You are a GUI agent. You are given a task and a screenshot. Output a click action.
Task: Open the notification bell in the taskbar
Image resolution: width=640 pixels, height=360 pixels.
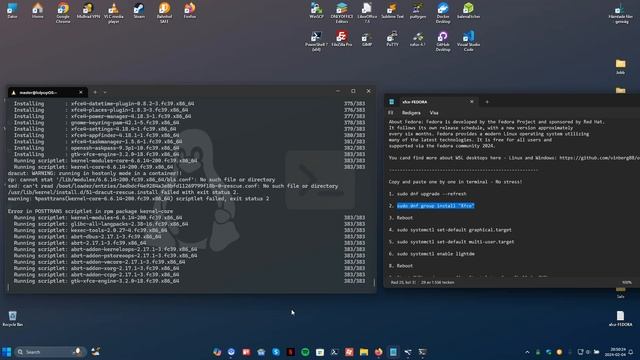point(631,352)
